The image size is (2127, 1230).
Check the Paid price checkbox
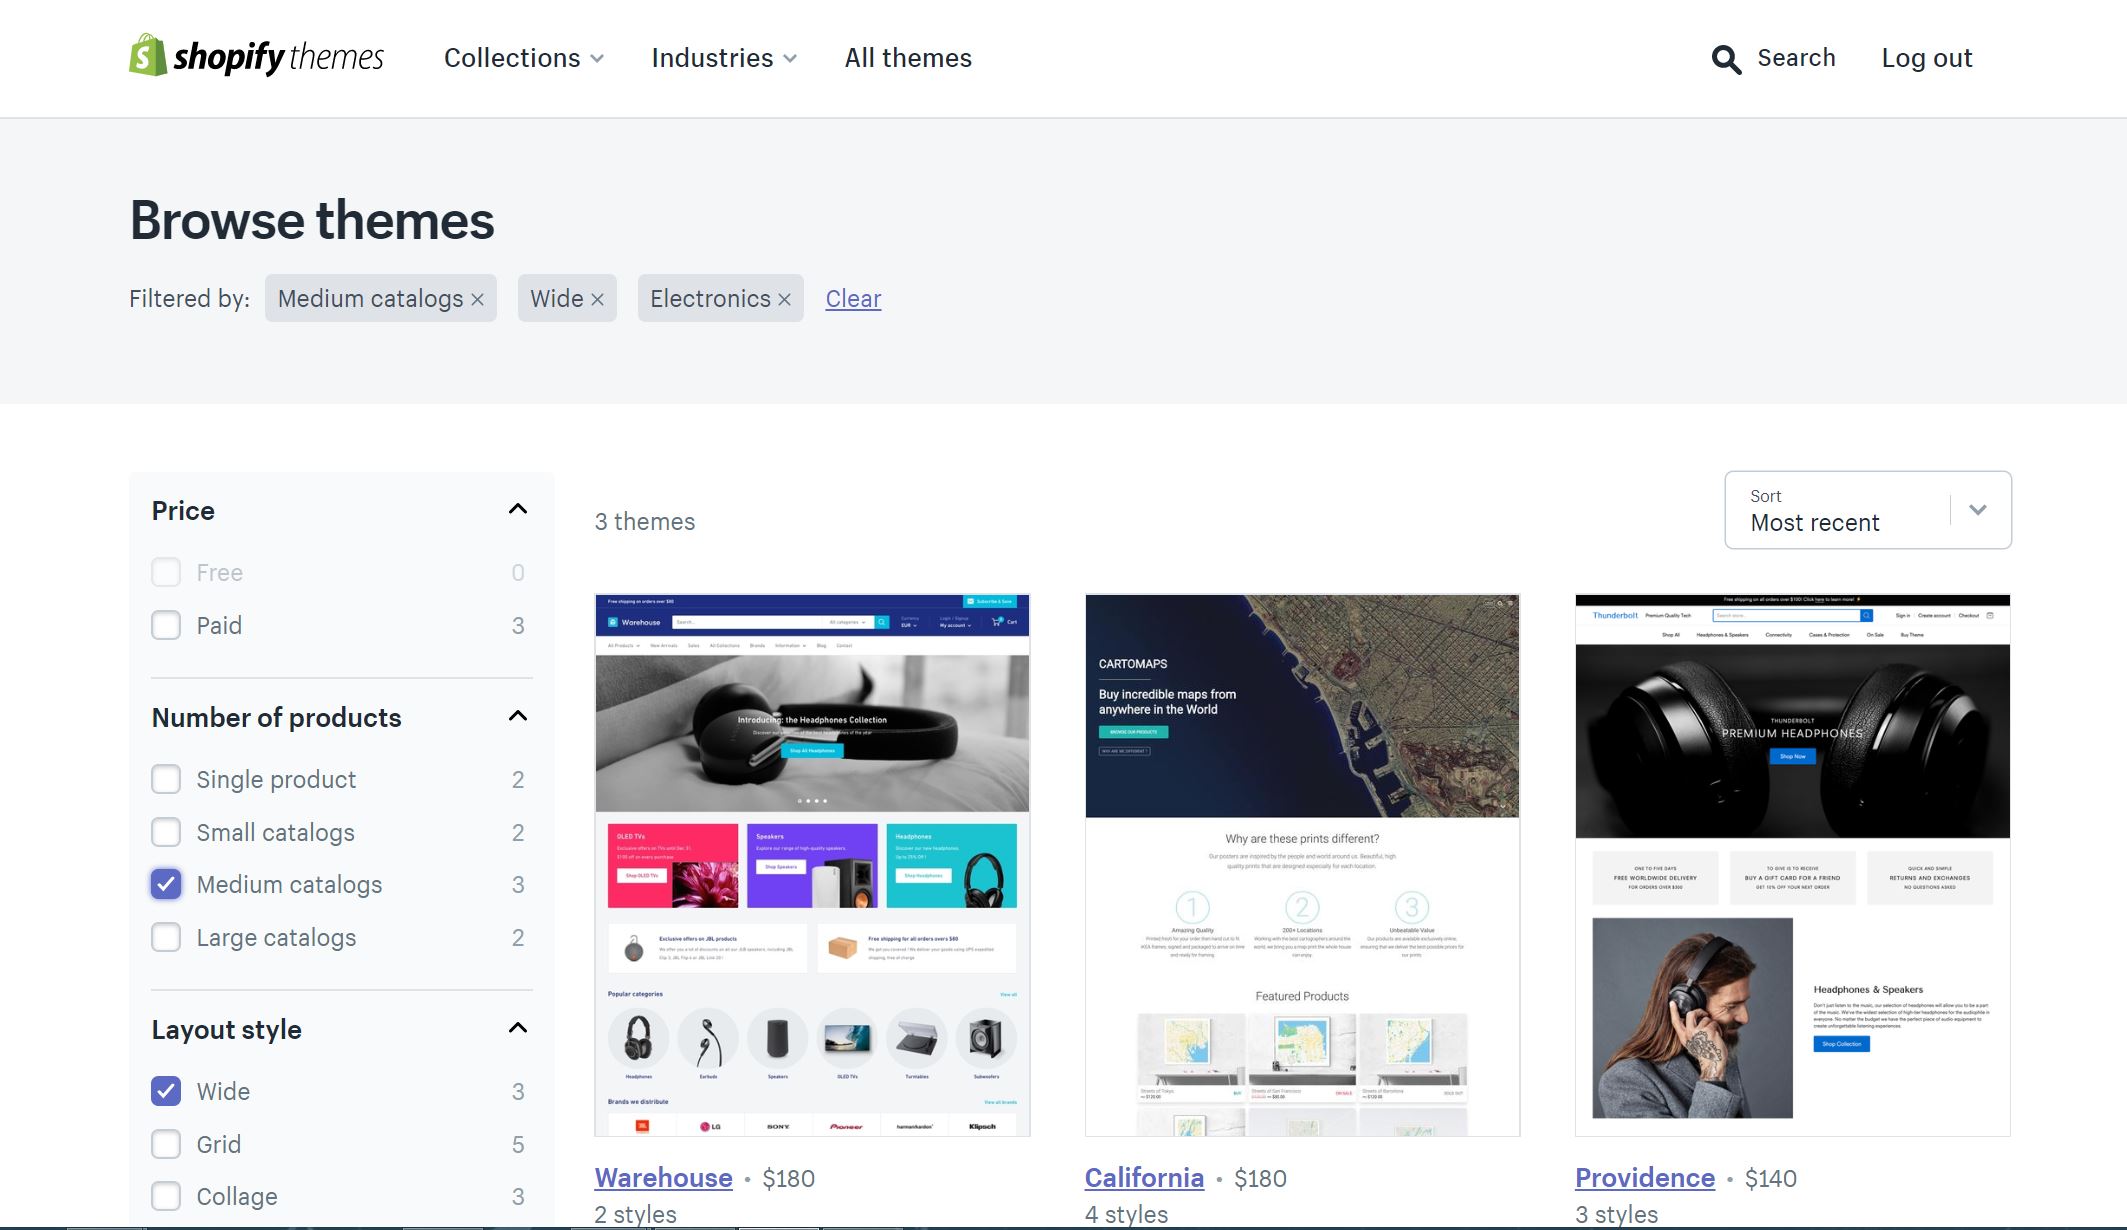166,626
